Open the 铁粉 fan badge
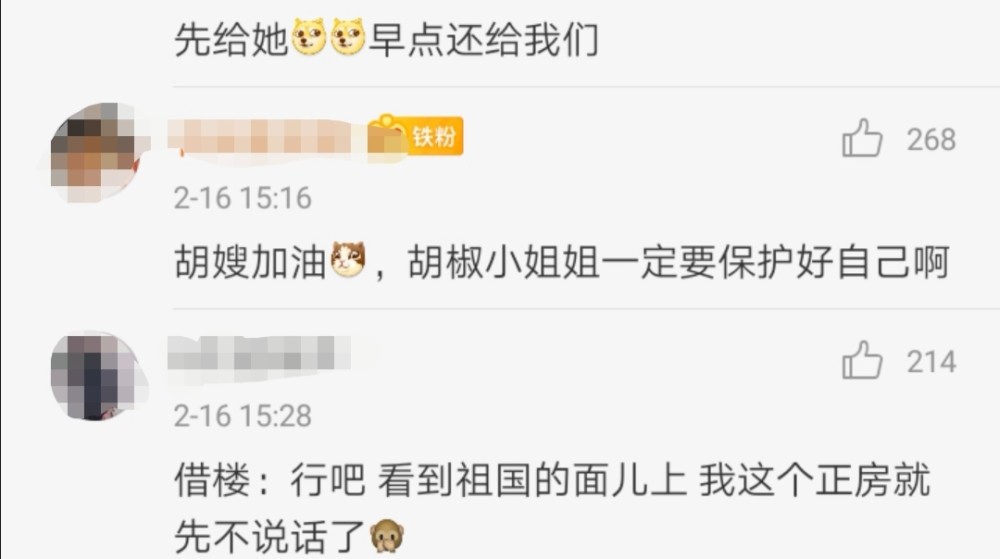 (x=415, y=135)
